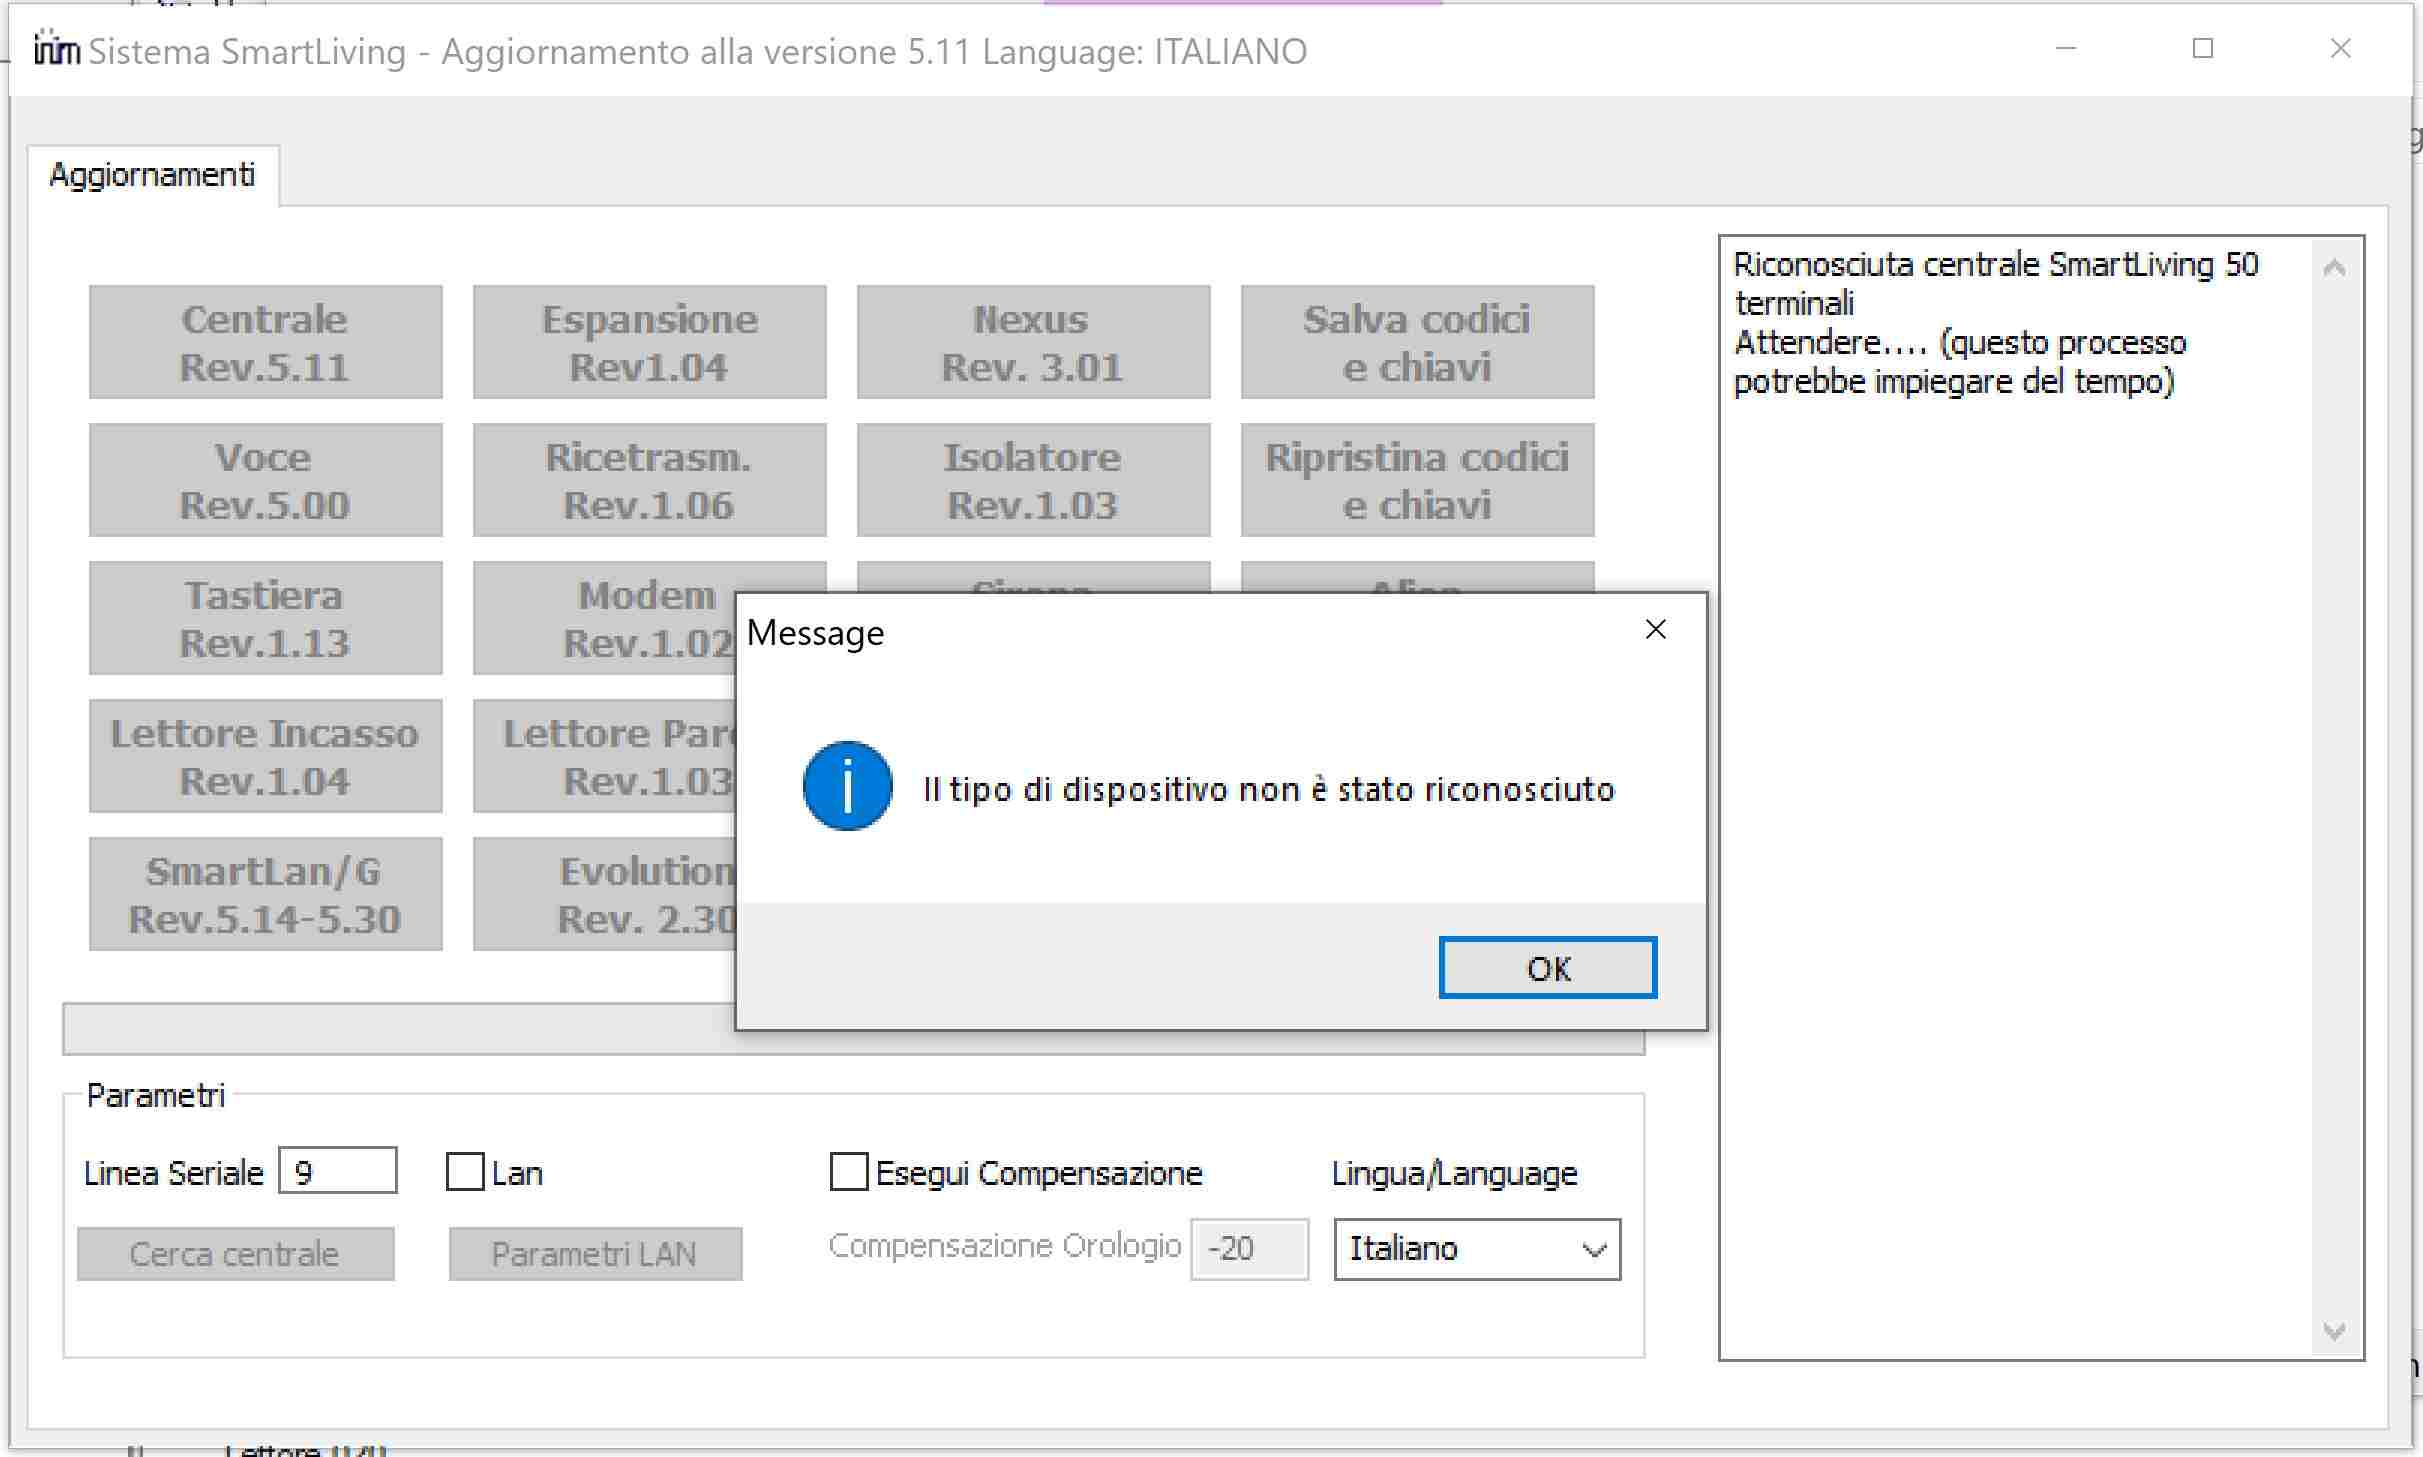The height and width of the screenshot is (1457, 2423).
Task: Click the log panel scroll down arrow
Action: point(2334,1331)
